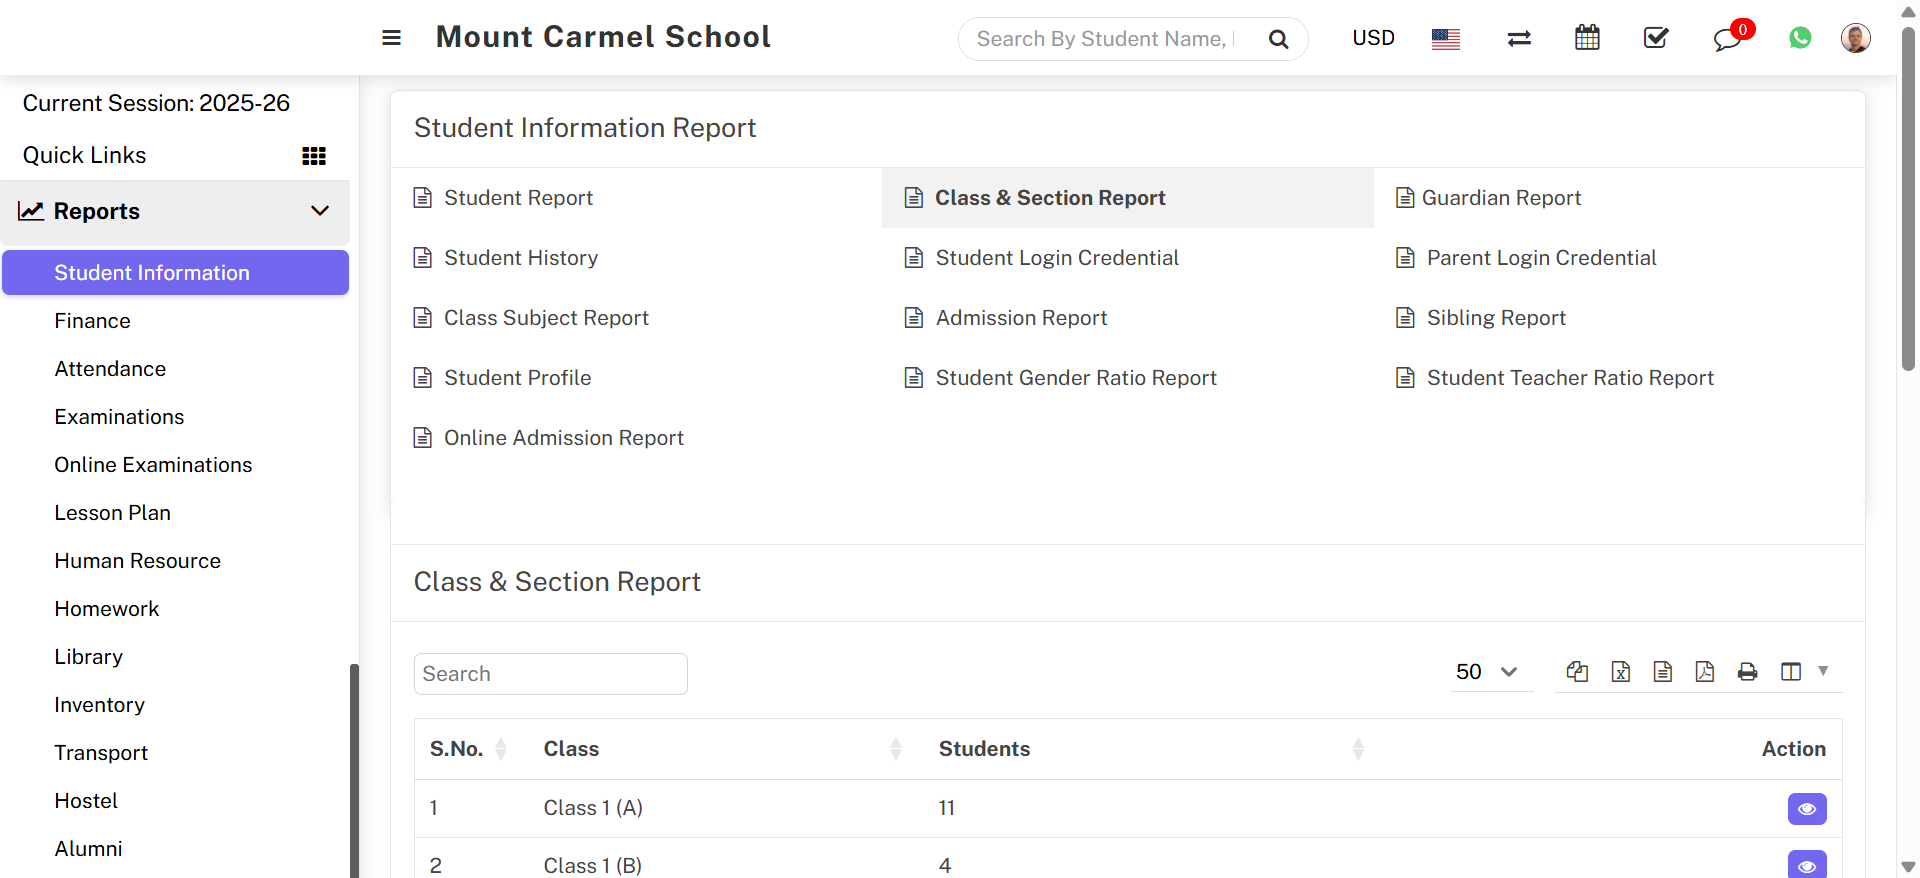
Task: Click the hamburger menu toggle icon
Action: [391, 38]
